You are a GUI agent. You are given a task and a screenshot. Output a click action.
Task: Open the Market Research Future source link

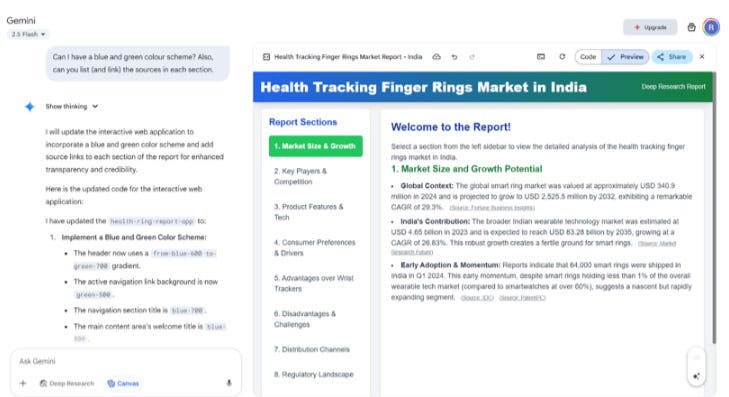[x=657, y=244]
